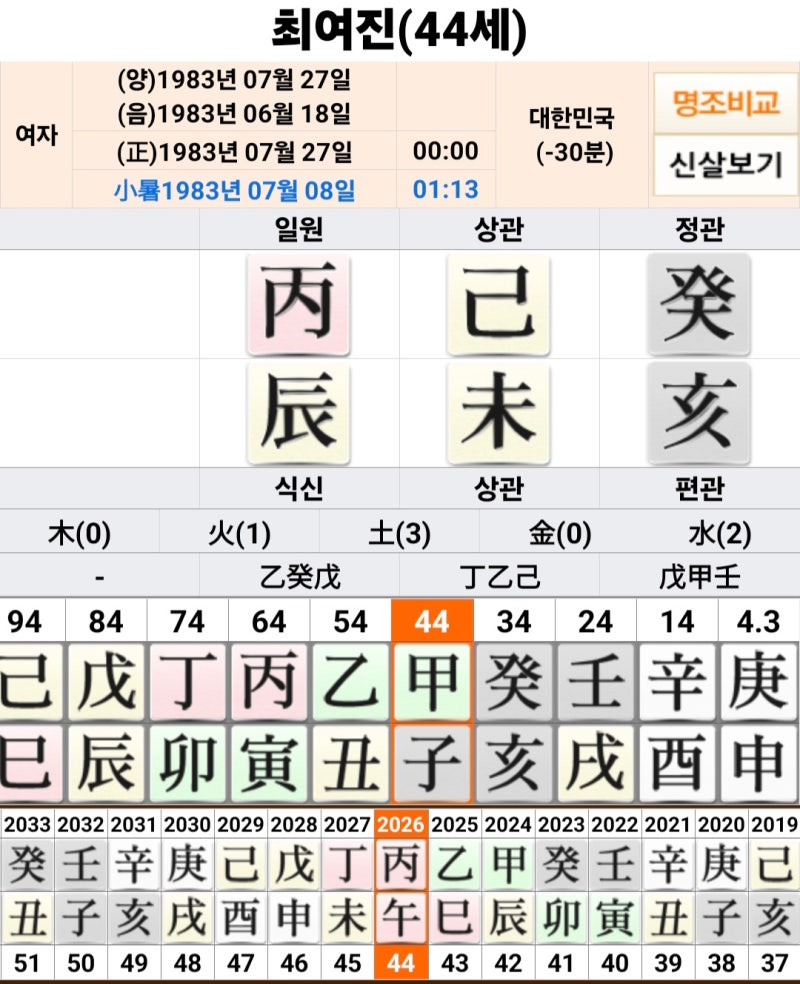Image resolution: width=800 pixels, height=984 pixels.
Task: Click the 정관 label
Action: click(700, 229)
